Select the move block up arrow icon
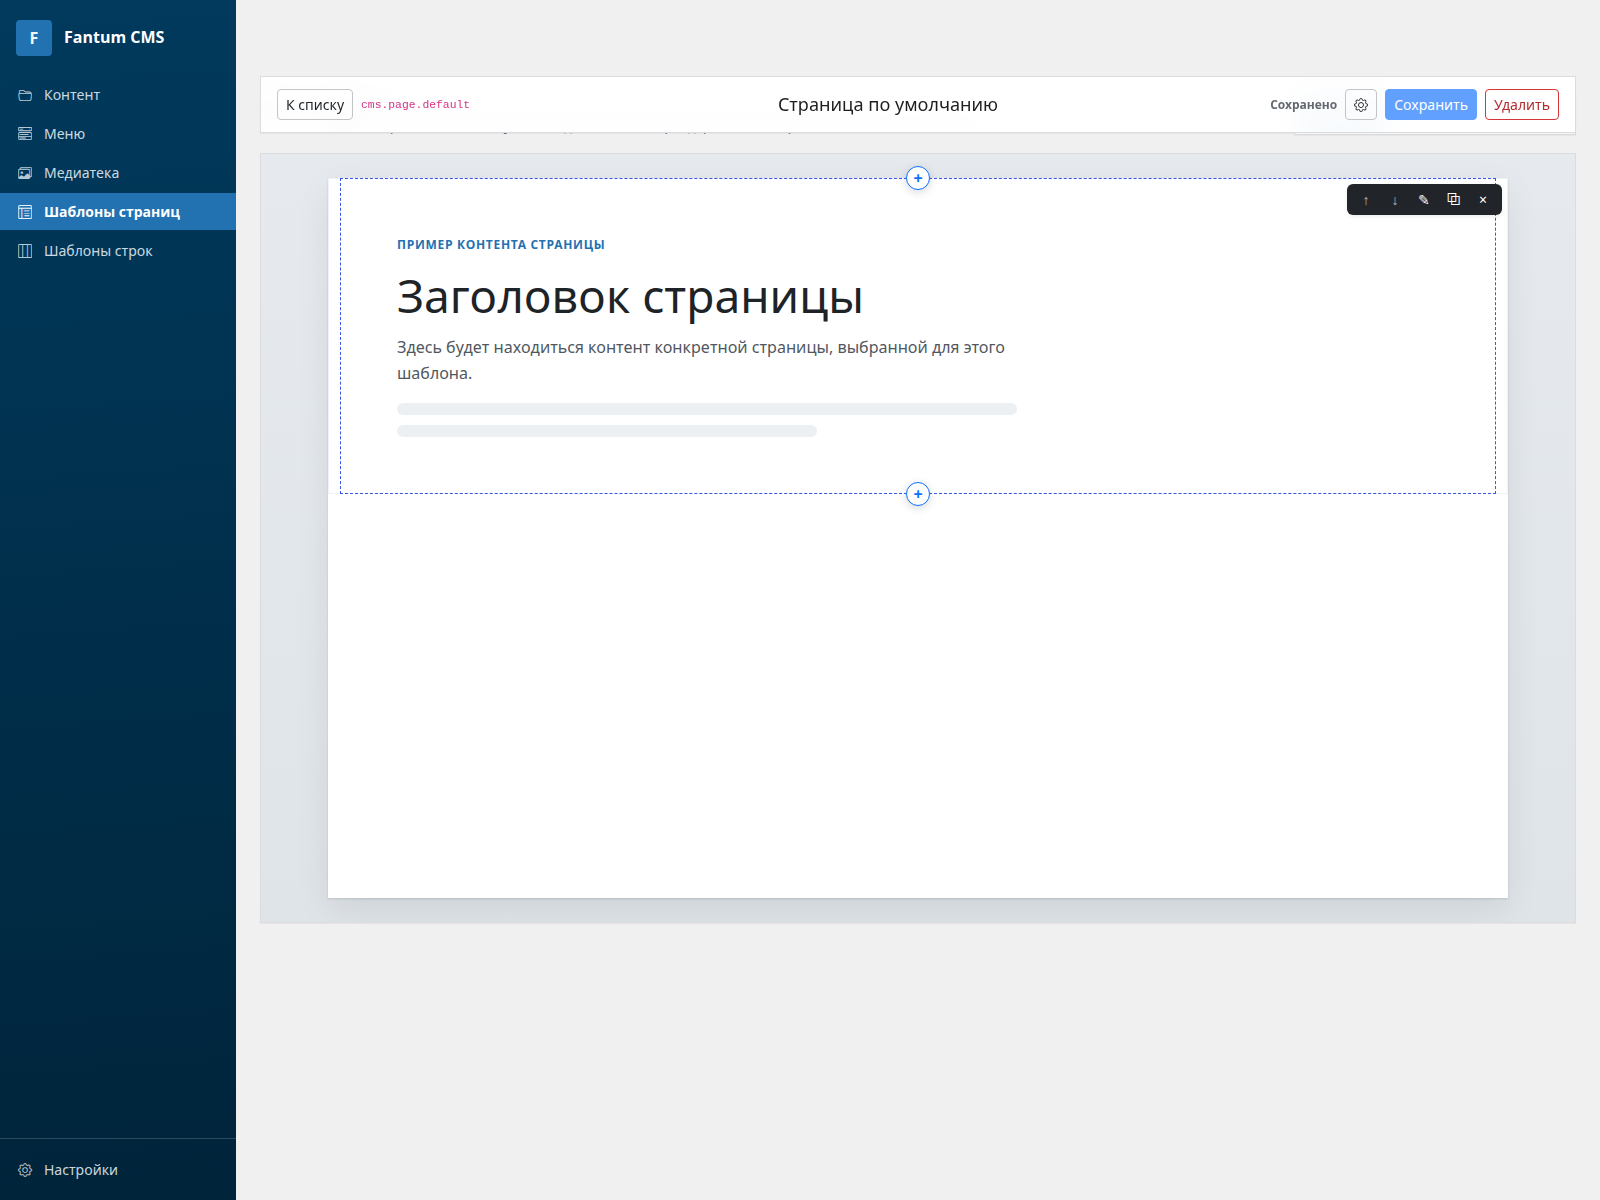The height and width of the screenshot is (1200, 1600). click(1366, 200)
